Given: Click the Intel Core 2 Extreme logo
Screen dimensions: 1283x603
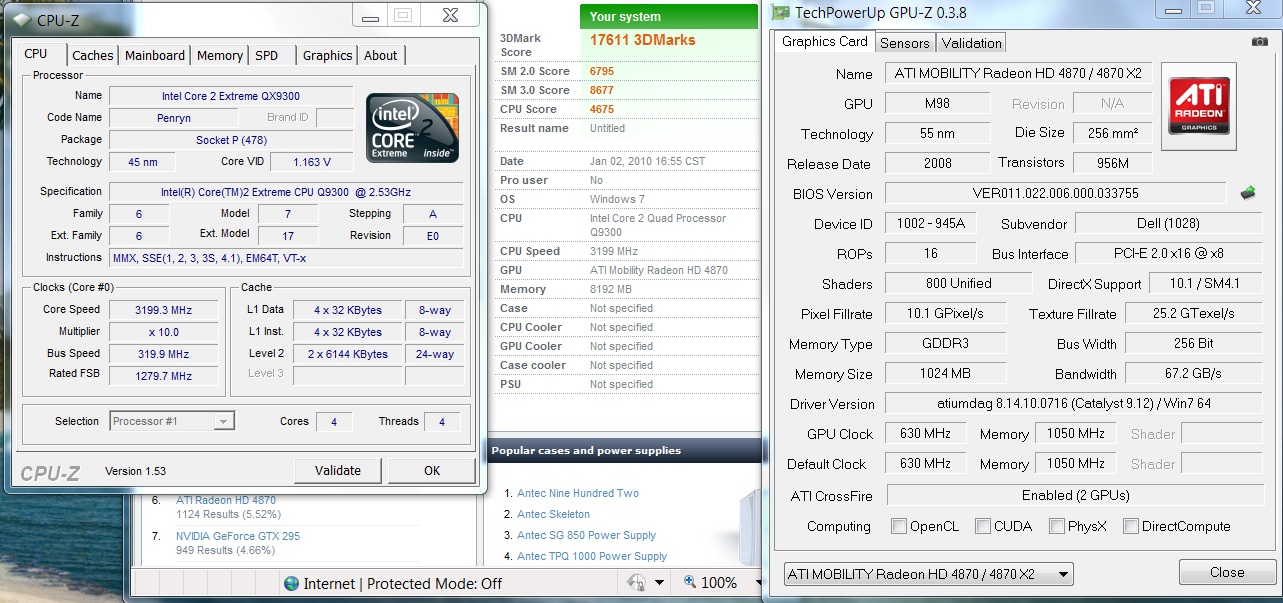Looking at the screenshot, I should (412, 128).
